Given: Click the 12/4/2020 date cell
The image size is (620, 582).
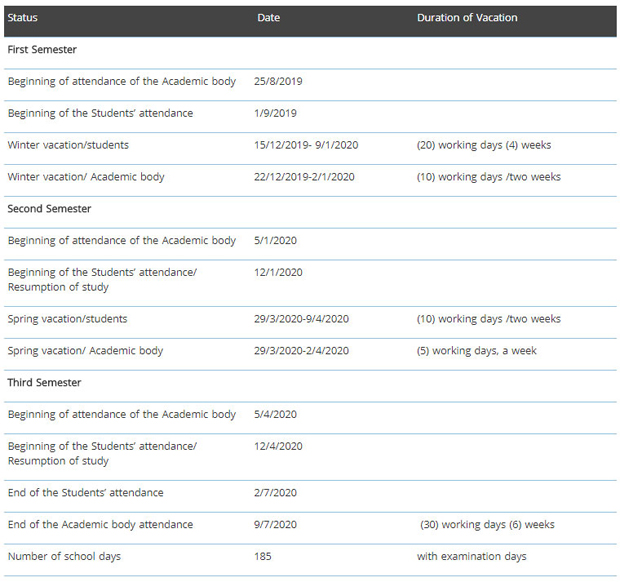Looking at the screenshot, I should [278, 446].
